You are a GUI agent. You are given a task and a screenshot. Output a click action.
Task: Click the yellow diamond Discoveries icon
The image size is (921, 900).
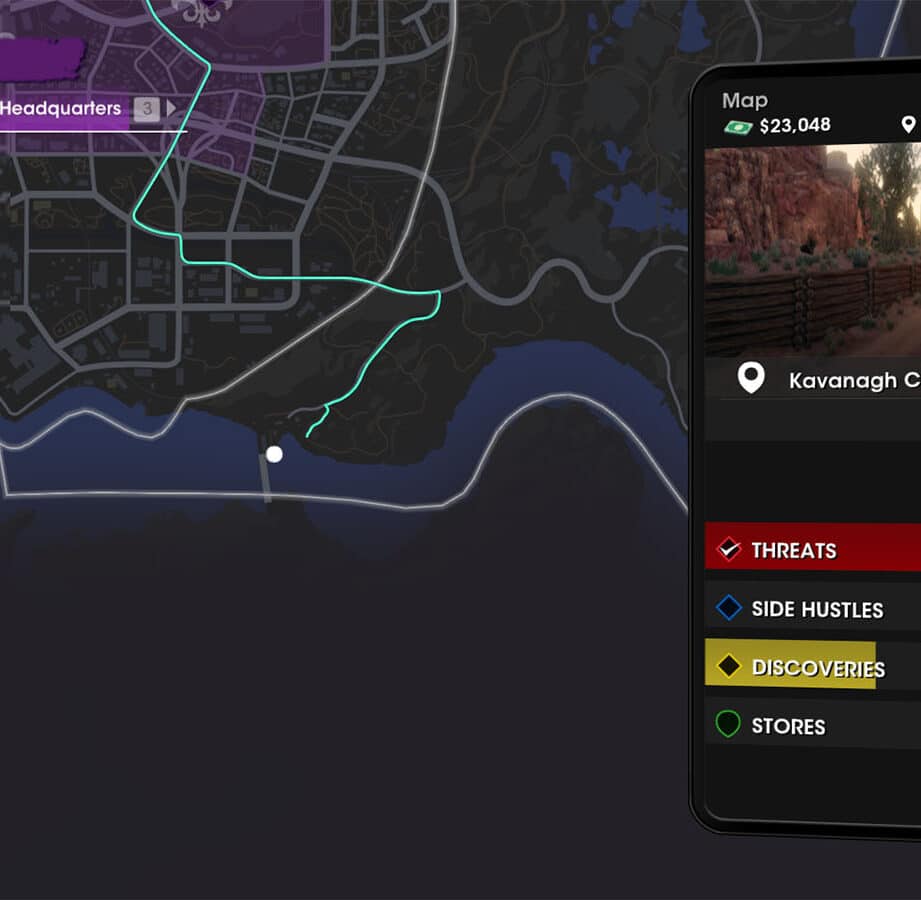[x=728, y=666]
